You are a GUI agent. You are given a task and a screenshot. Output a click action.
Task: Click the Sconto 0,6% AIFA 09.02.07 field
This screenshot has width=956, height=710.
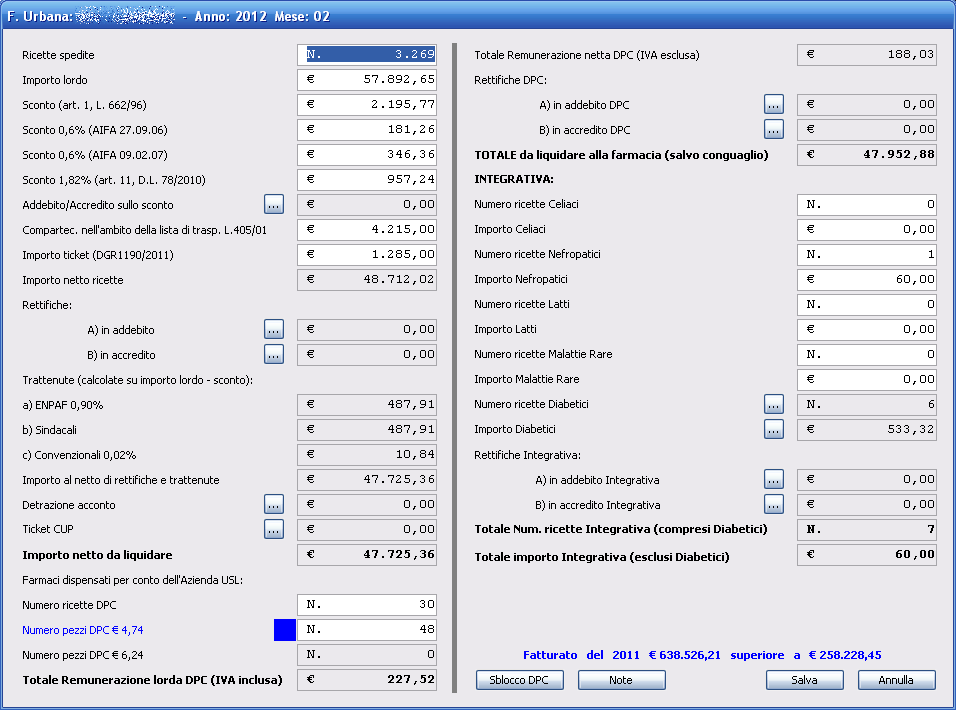(x=367, y=155)
